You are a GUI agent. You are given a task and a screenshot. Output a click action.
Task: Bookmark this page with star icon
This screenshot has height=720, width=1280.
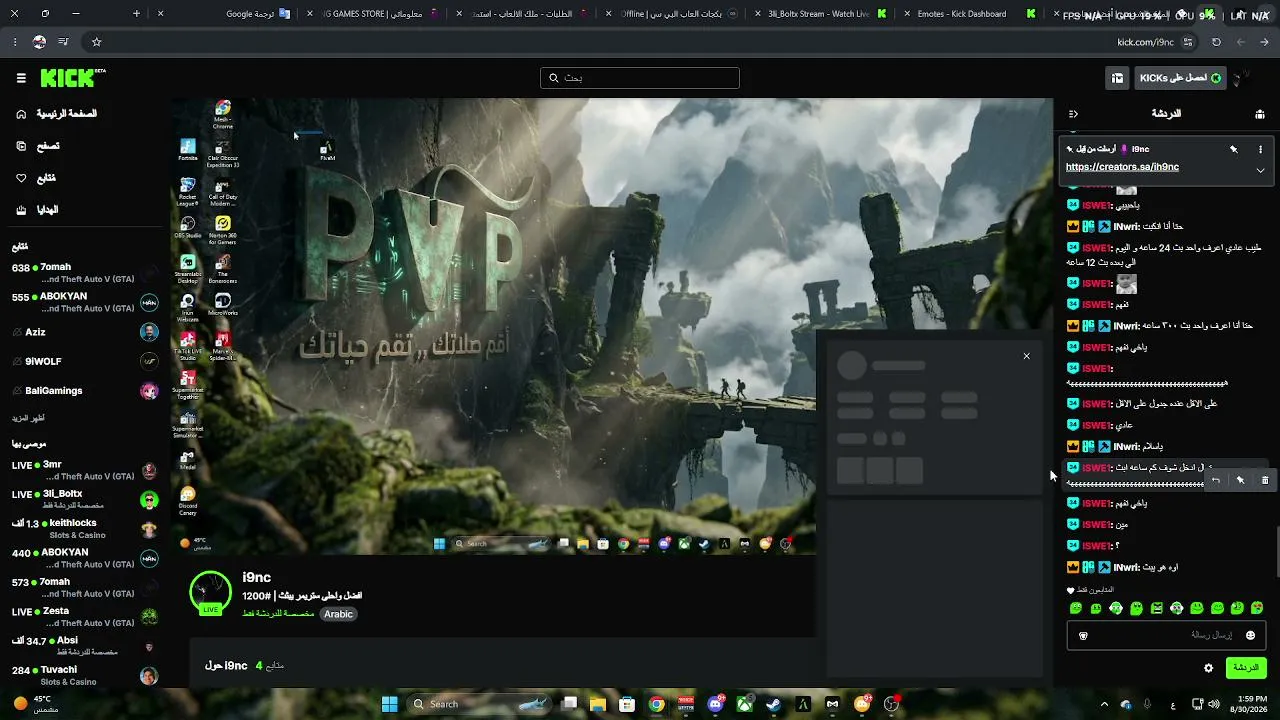pyautogui.click(x=96, y=42)
